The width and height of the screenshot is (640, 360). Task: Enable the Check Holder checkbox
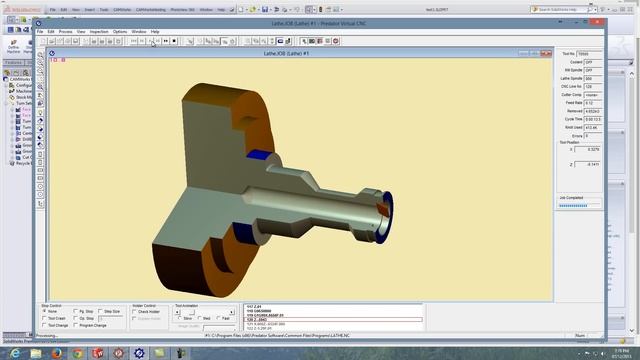[134, 311]
